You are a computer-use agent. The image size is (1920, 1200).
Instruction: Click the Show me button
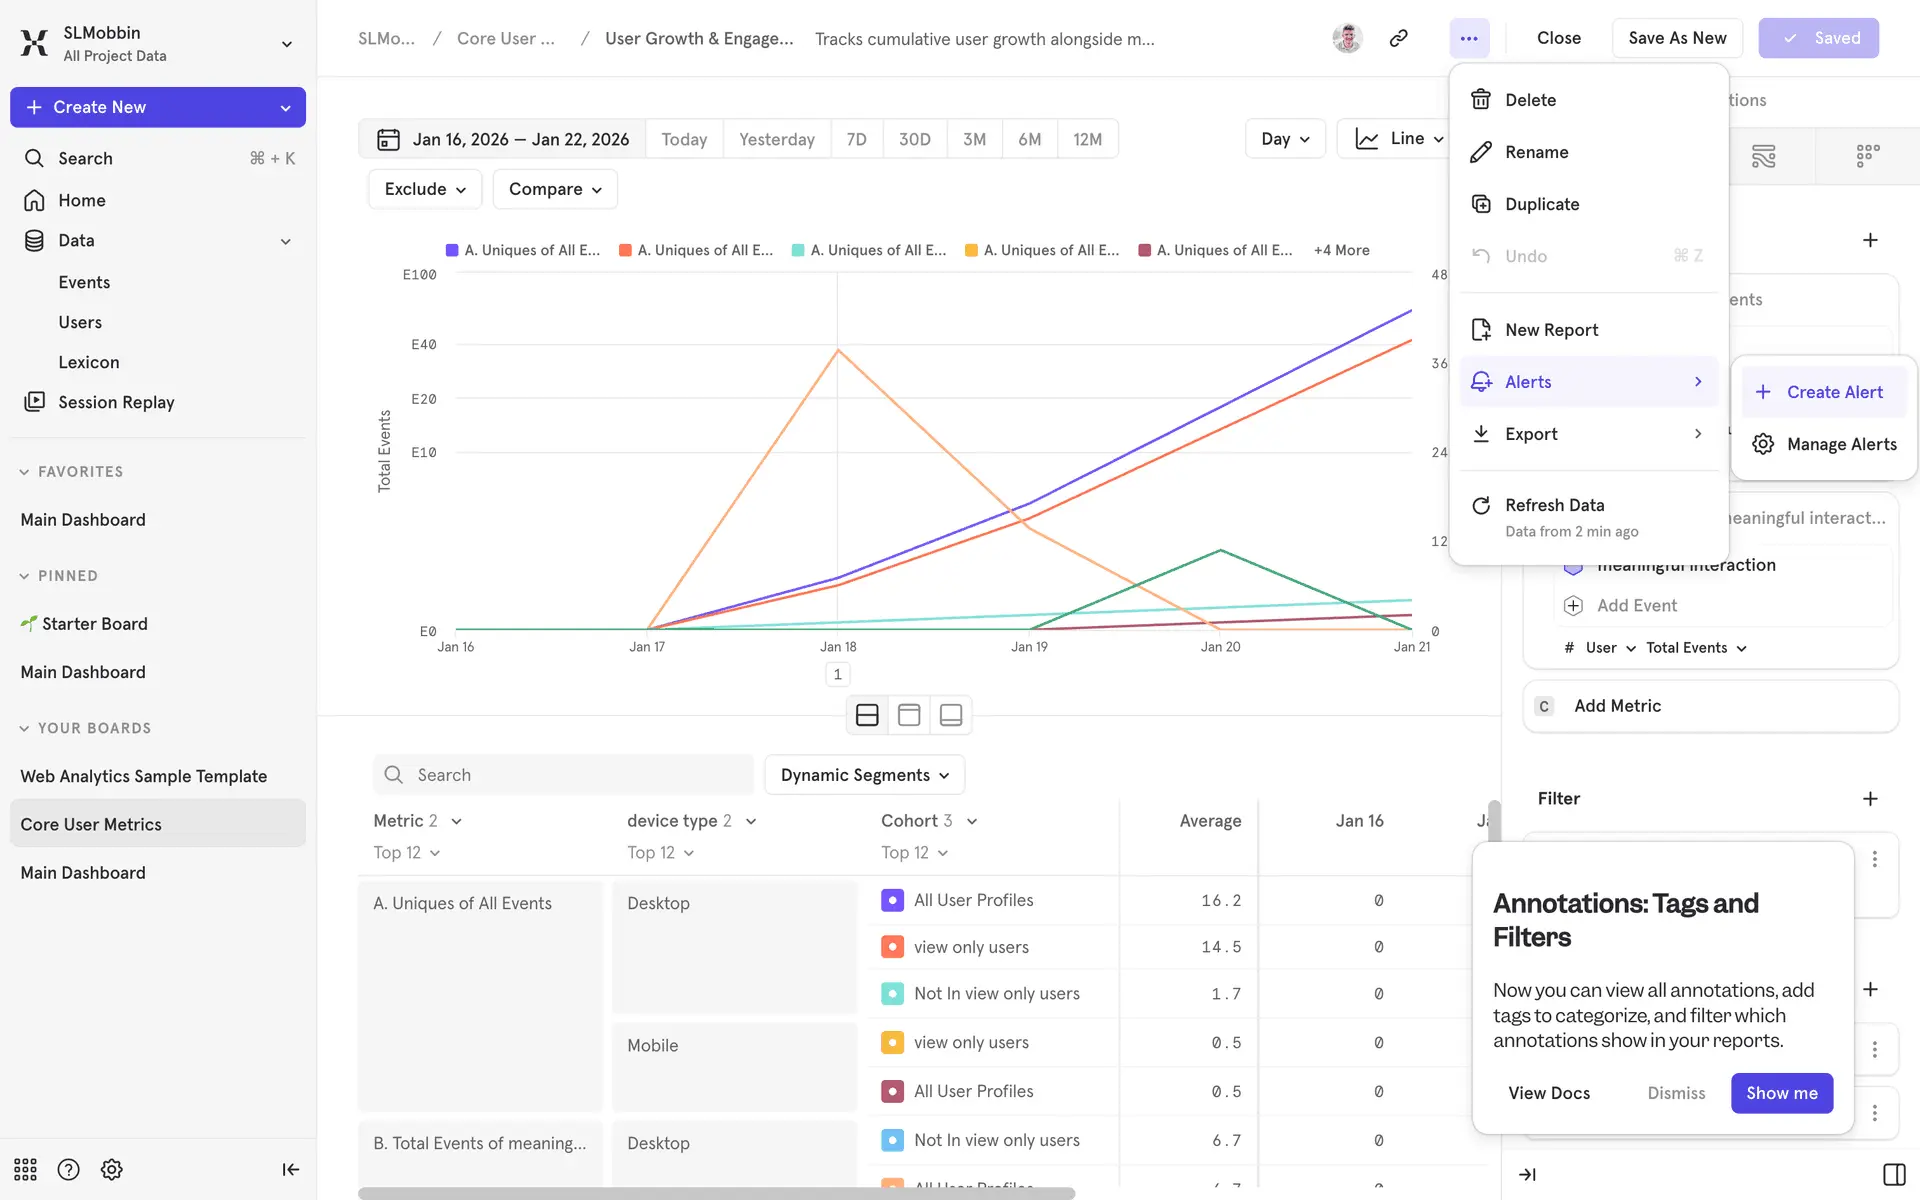tap(1781, 1093)
